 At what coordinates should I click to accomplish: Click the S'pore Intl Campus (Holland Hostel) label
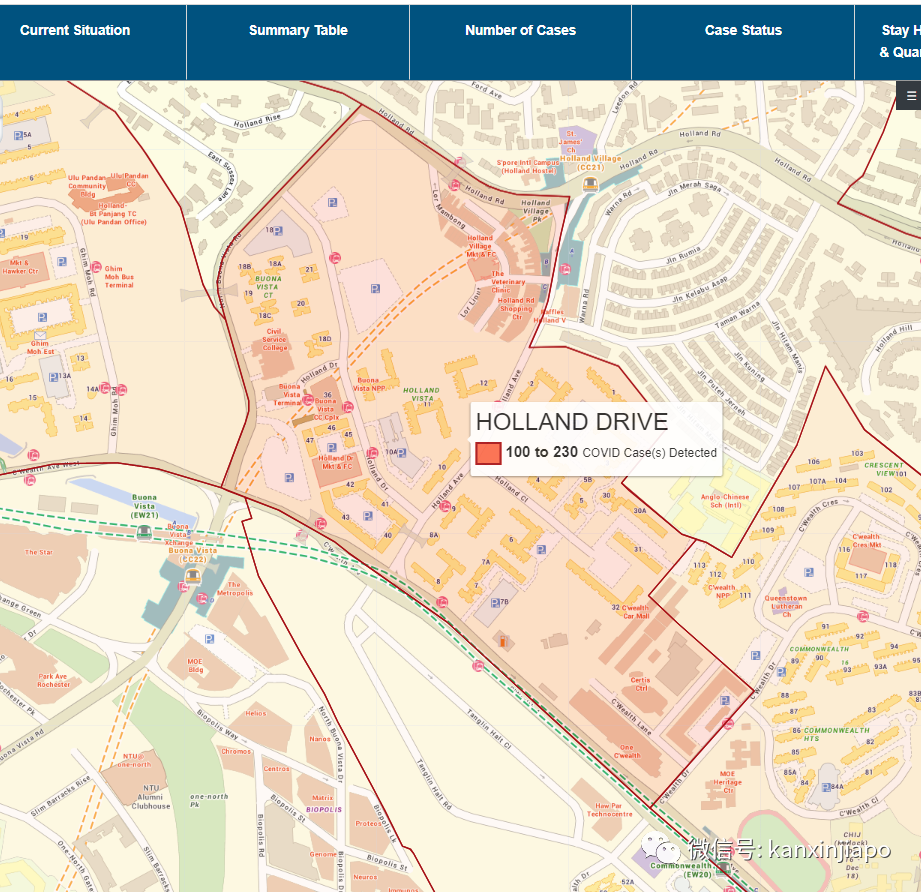(528, 166)
